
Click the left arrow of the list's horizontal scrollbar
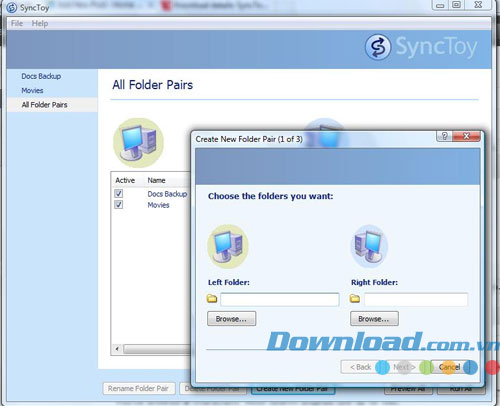pyautogui.click(x=117, y=349)
